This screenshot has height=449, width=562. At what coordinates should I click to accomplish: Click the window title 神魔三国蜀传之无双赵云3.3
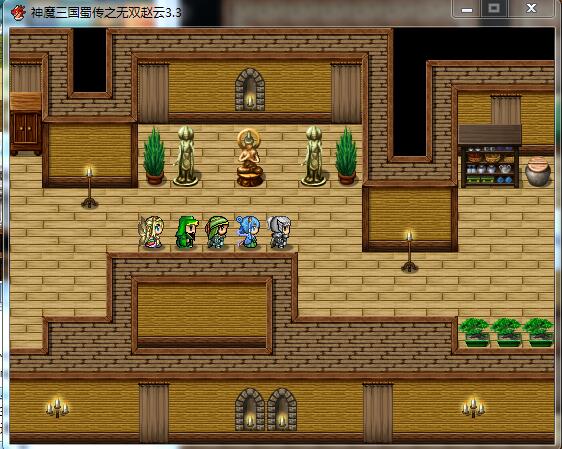(x=106, y=13)
